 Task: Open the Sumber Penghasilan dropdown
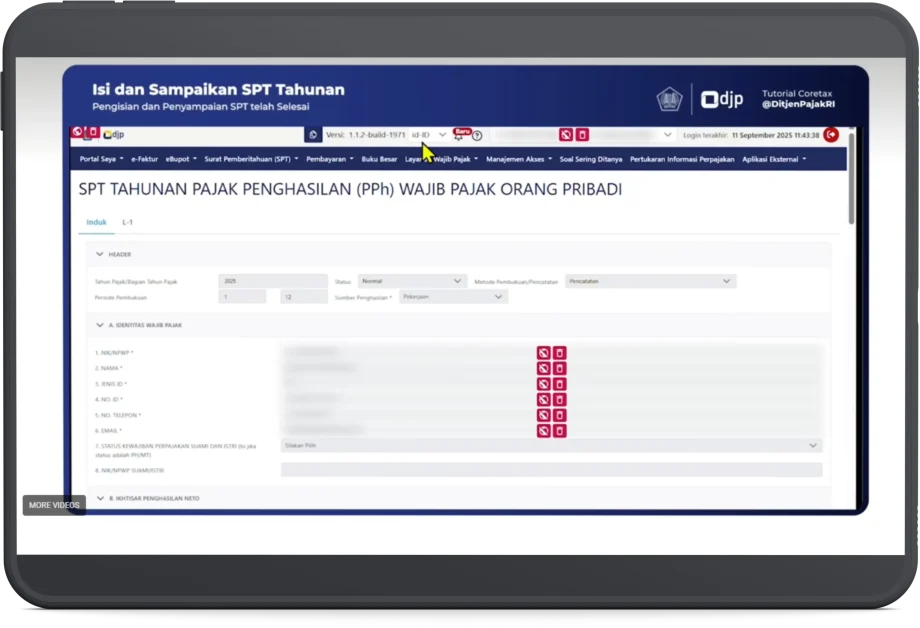pyautogui.click(x=453, y=297)
